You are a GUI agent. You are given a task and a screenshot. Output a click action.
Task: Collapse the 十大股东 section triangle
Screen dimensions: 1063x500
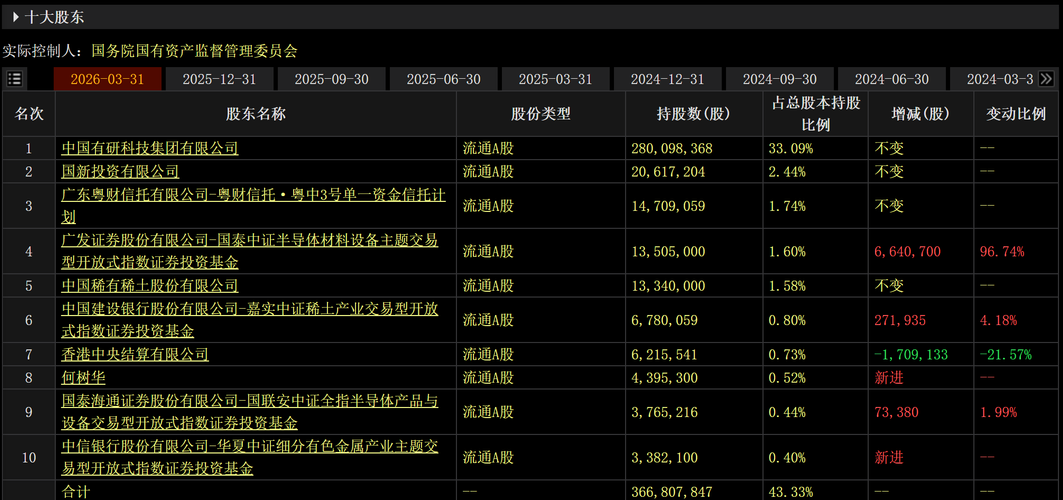[16, 18]
